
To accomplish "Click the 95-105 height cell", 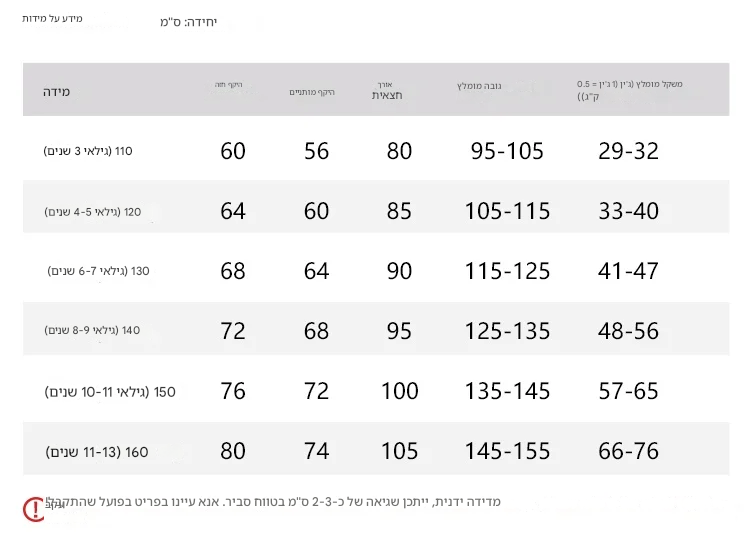I will 507,151.
